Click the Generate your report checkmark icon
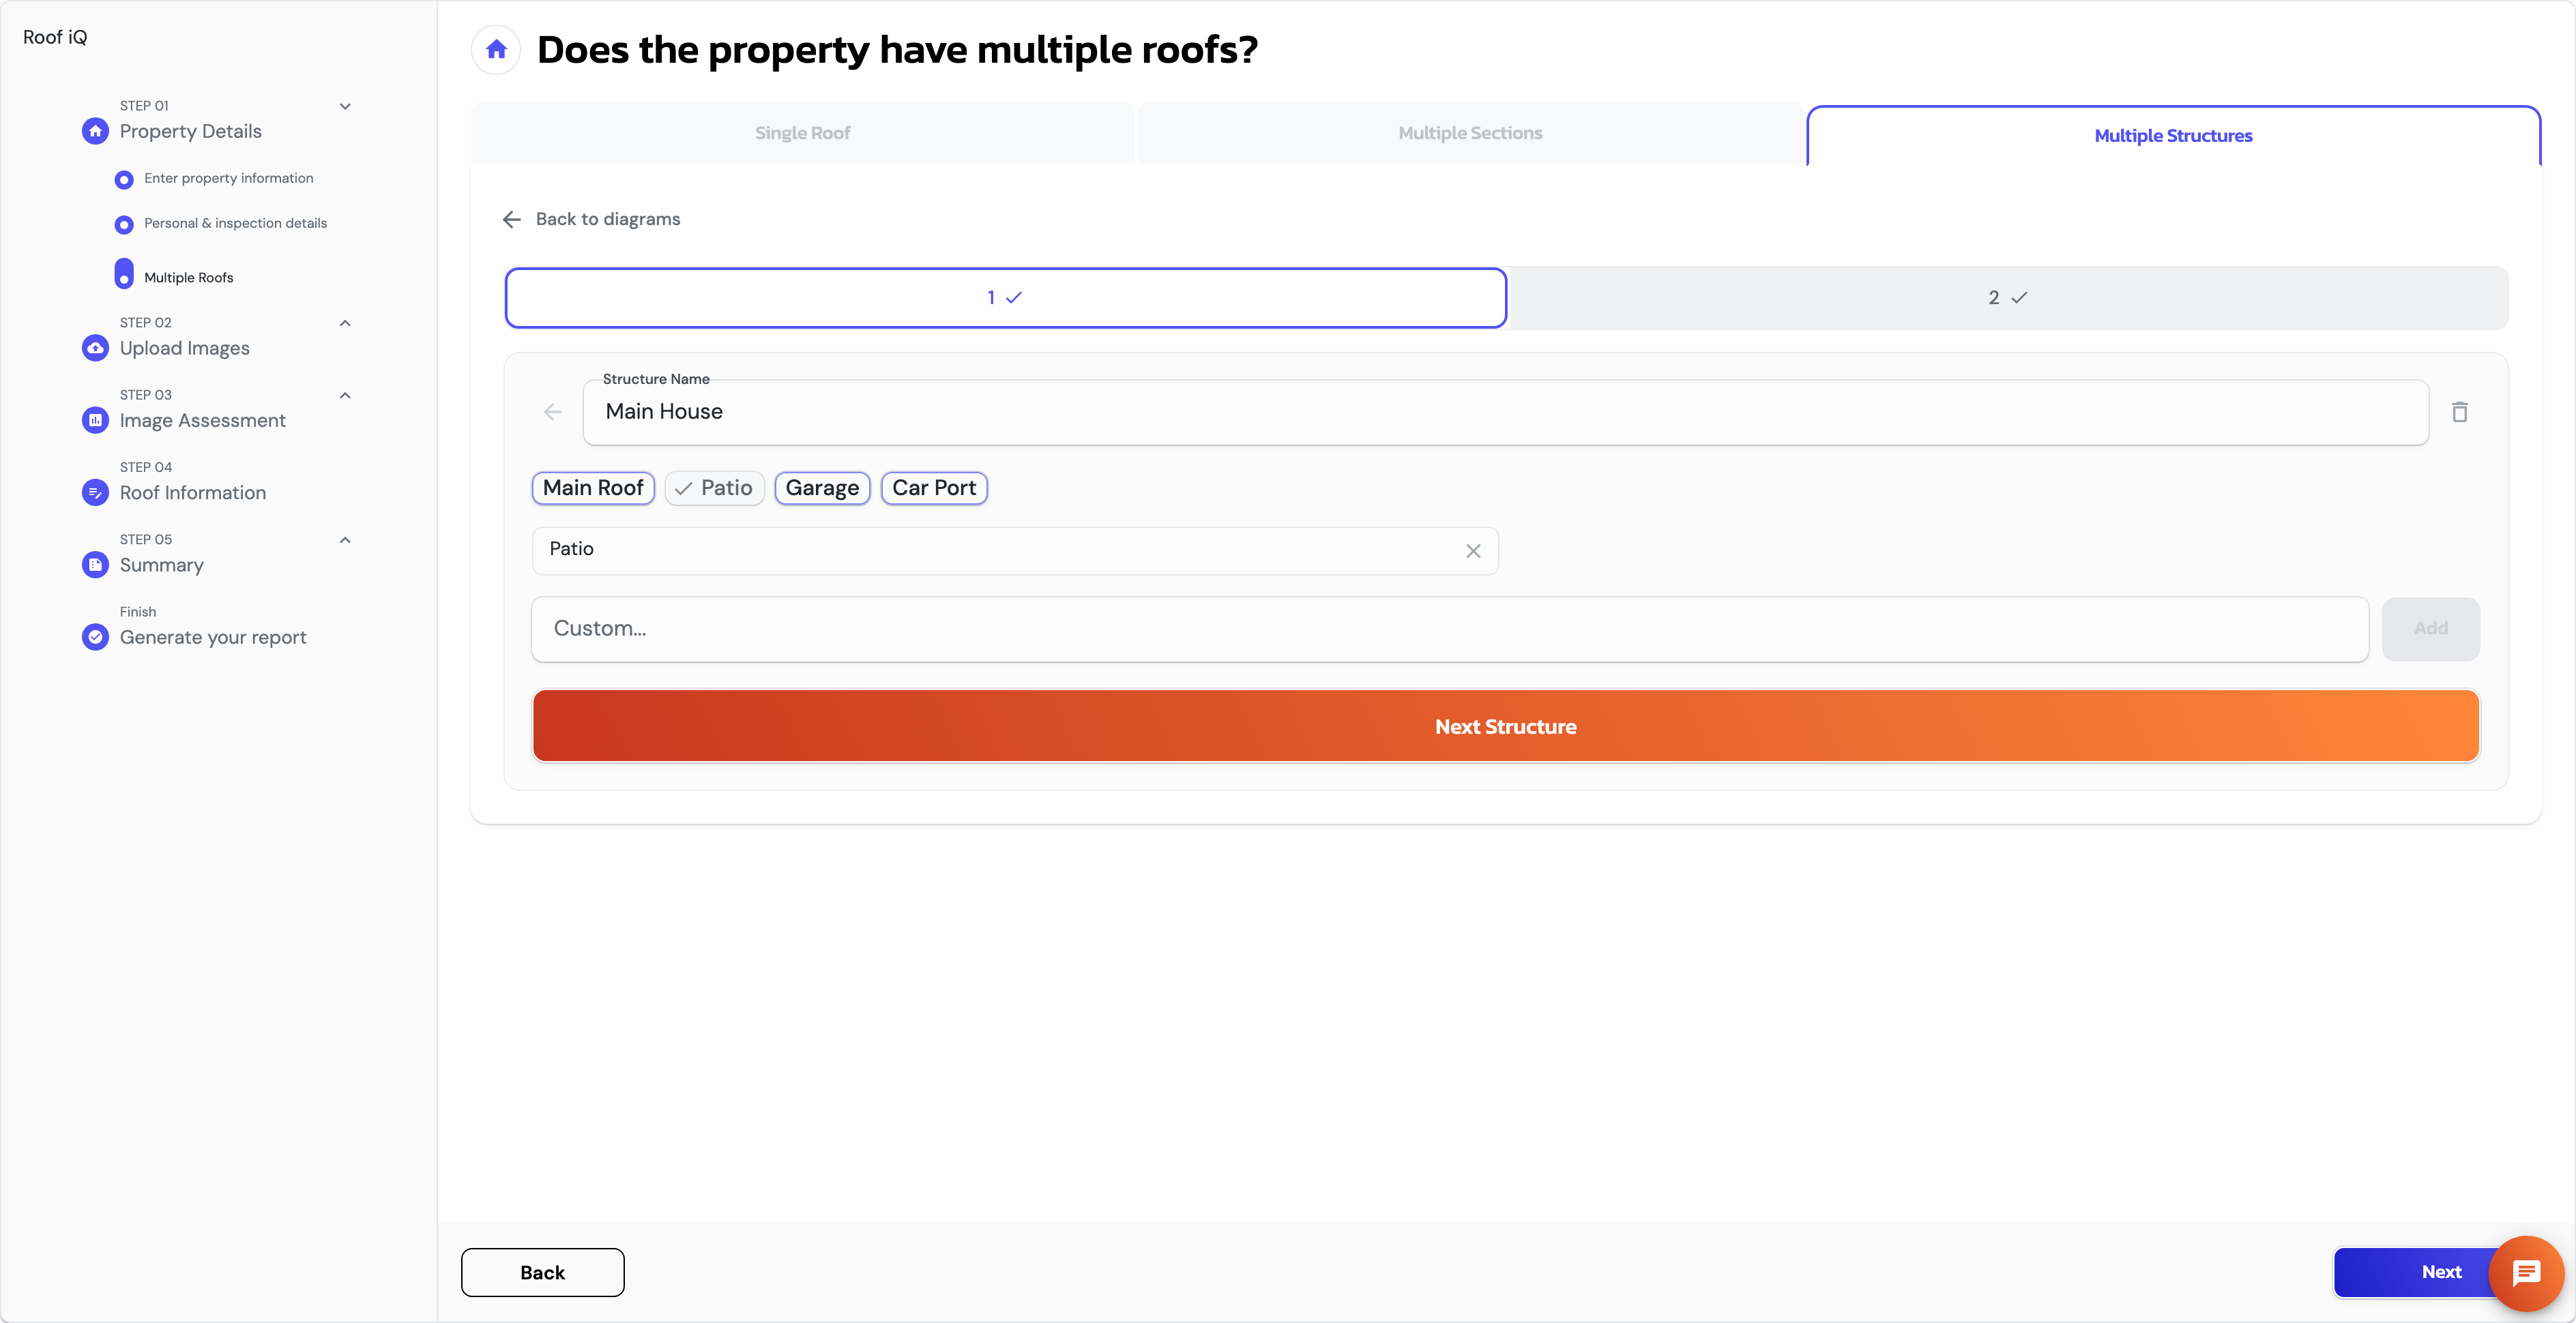 pyautogui.click(x=95, y=637)
